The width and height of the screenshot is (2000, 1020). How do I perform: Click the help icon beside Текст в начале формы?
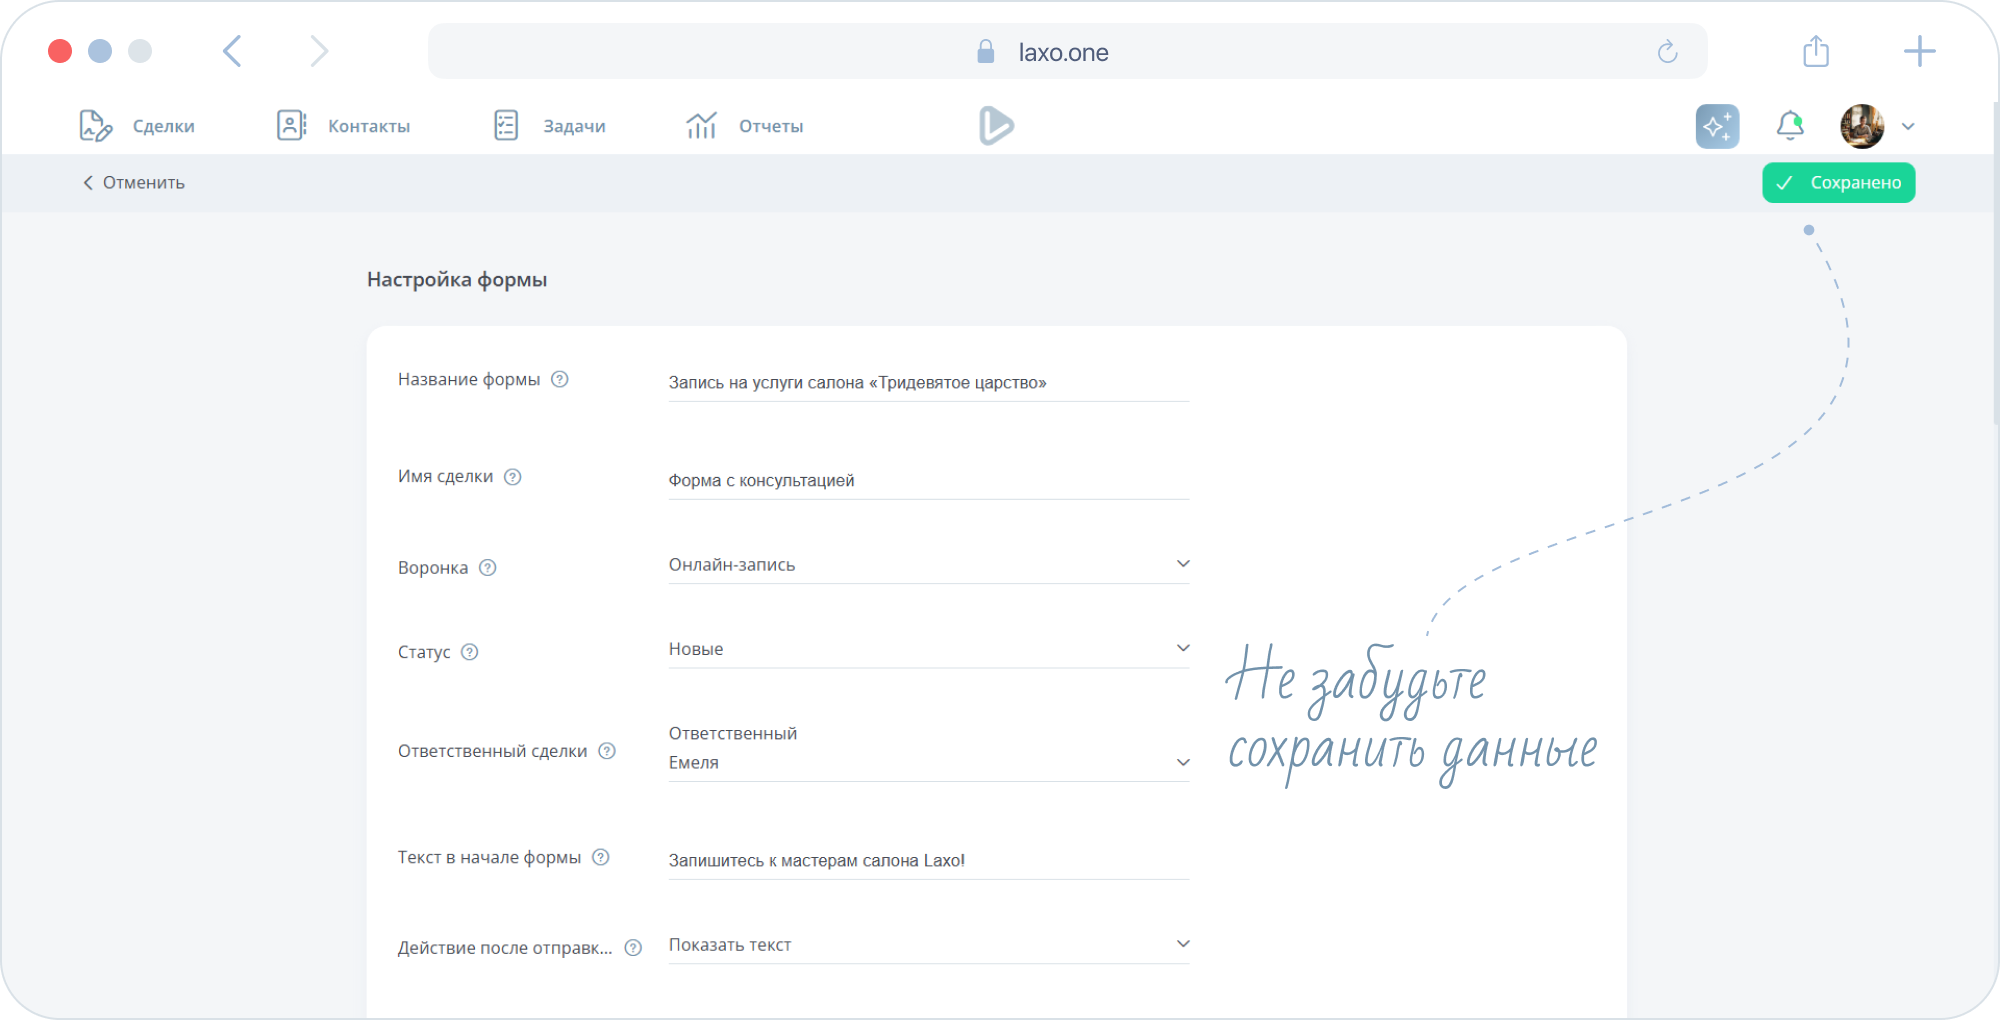(x=601, y=857)
